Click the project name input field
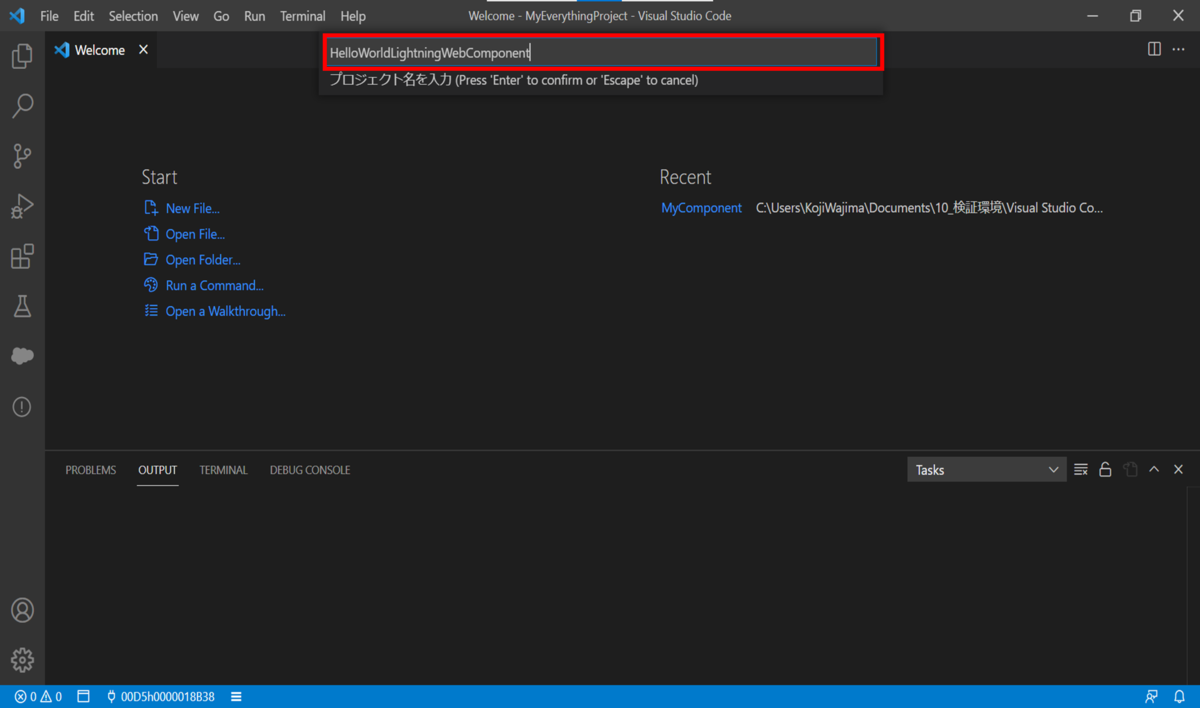 pyautogui.click(x=603, y=53)
